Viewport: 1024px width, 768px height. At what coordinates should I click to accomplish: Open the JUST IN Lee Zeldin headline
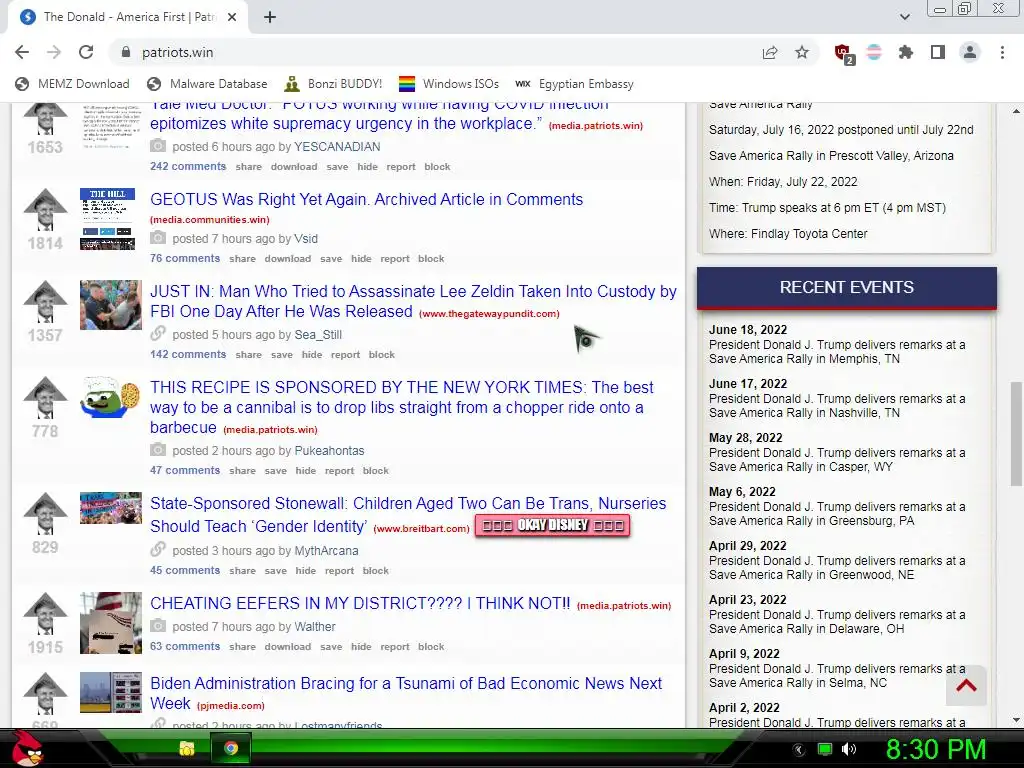pyautogui.click(x=413, y=301)
